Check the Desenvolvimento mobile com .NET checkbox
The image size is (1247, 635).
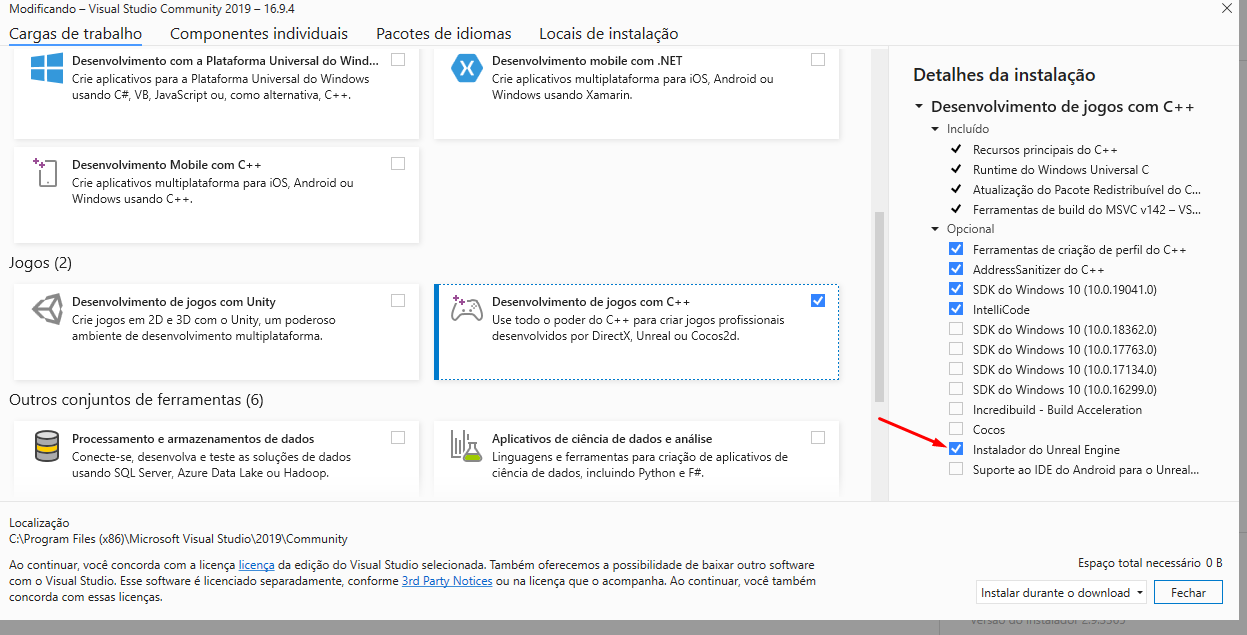point(818,60)
